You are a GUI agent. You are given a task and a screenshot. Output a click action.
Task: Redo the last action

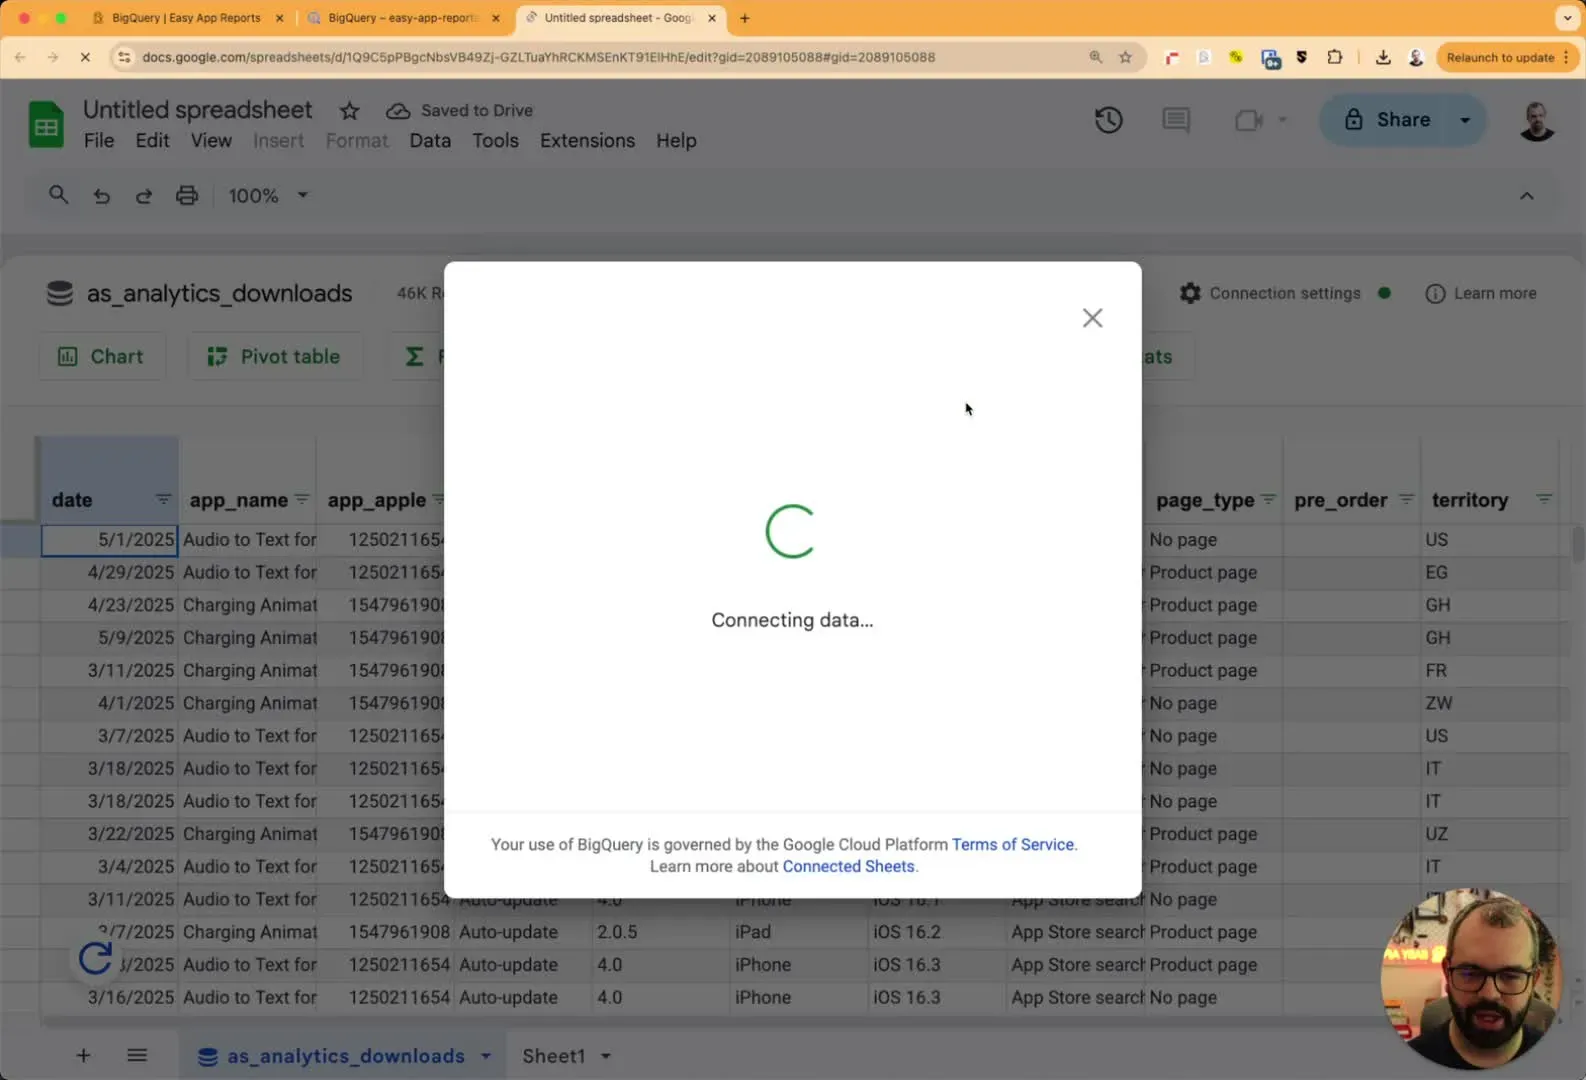tap(143, 196)
